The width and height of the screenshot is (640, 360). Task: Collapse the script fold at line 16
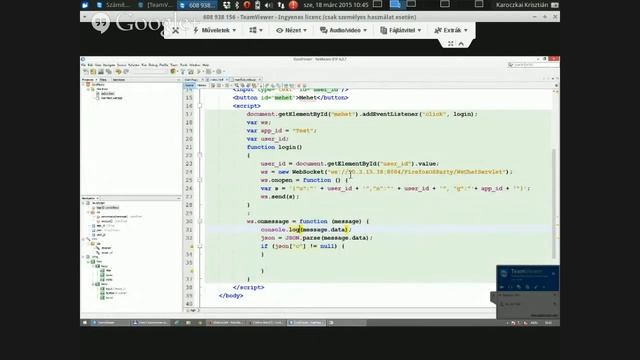tap(200, 106)
